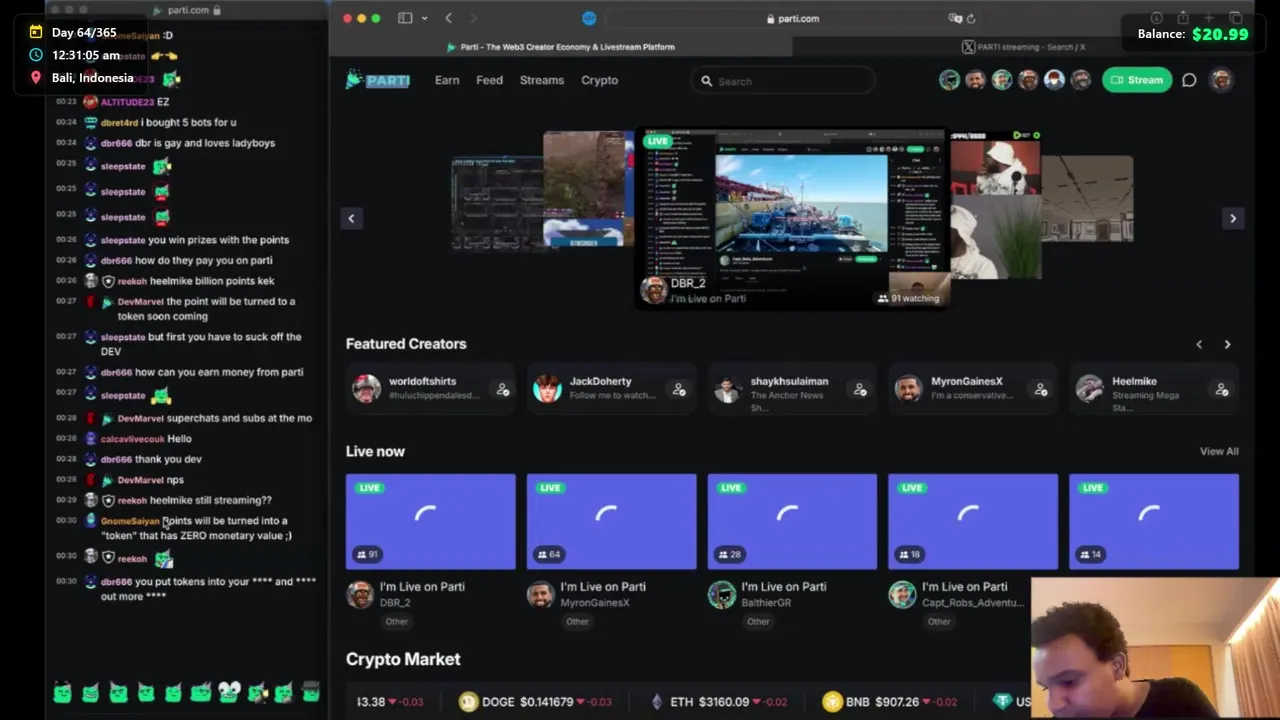
Task: Click the skull emote in the chat emote row
Action: [229, 691]
